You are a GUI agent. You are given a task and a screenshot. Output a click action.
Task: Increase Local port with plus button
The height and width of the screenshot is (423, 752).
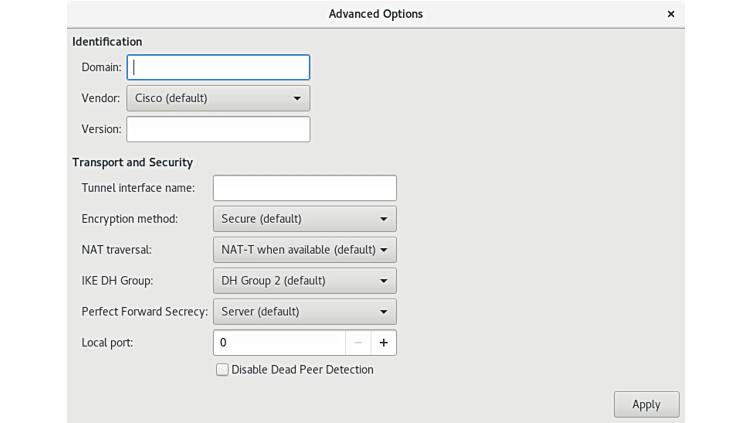[384, 343]
